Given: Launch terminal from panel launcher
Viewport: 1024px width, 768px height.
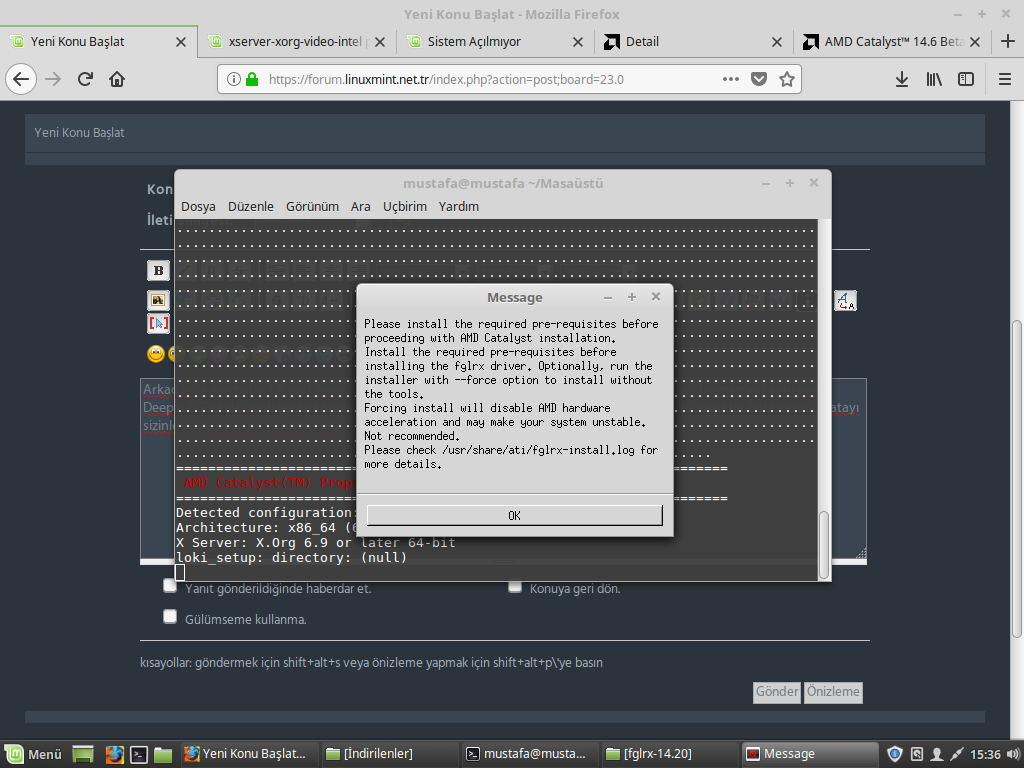Looking at the screenshot, I should [139, 754].
